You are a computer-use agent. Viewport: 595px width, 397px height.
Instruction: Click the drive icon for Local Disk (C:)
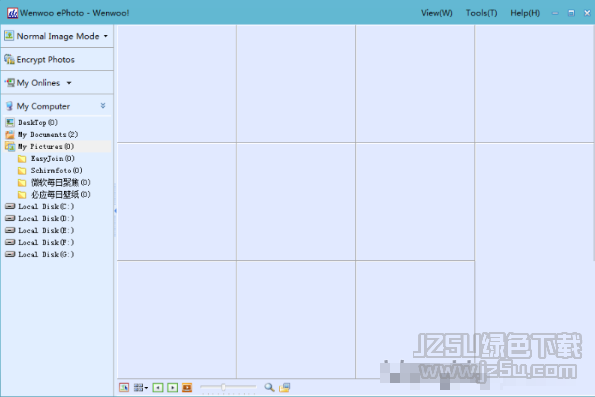10,206
